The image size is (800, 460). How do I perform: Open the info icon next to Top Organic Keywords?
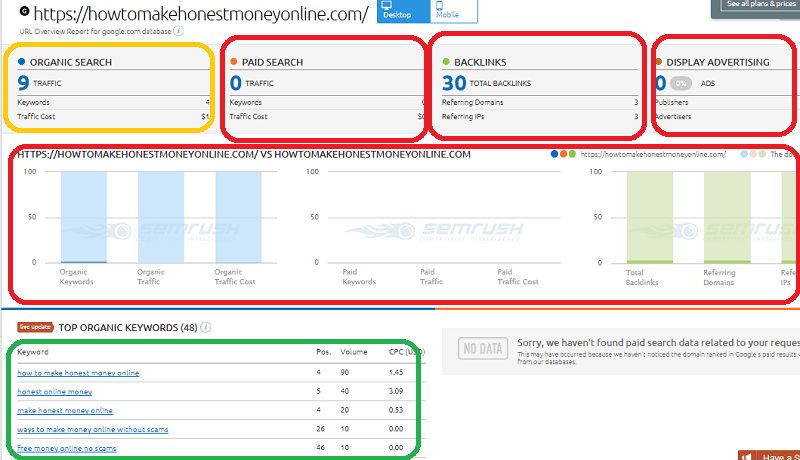(206, 327)
